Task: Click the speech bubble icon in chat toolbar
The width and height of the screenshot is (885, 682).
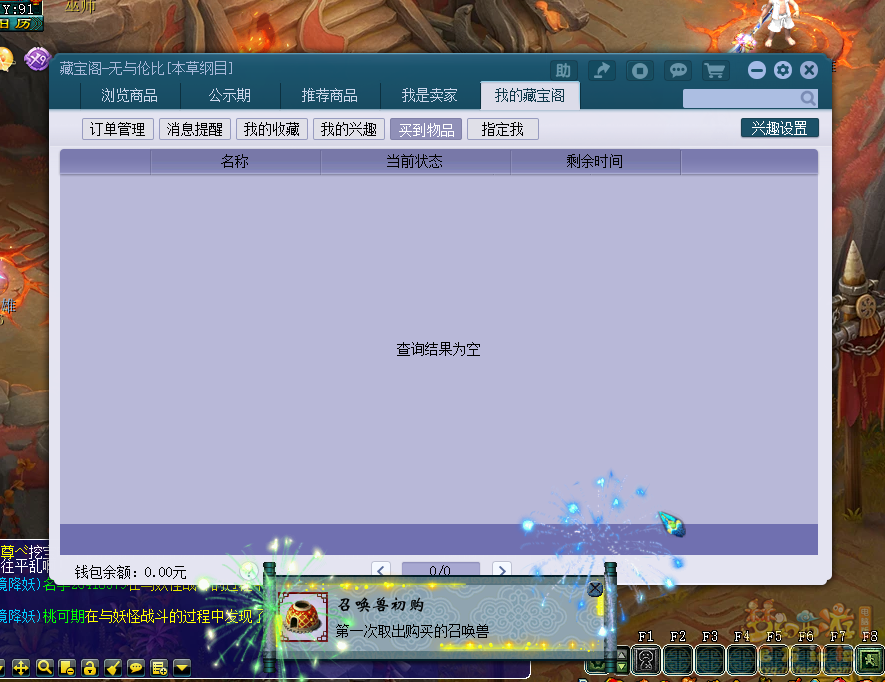Action: [x=136, y=668]
